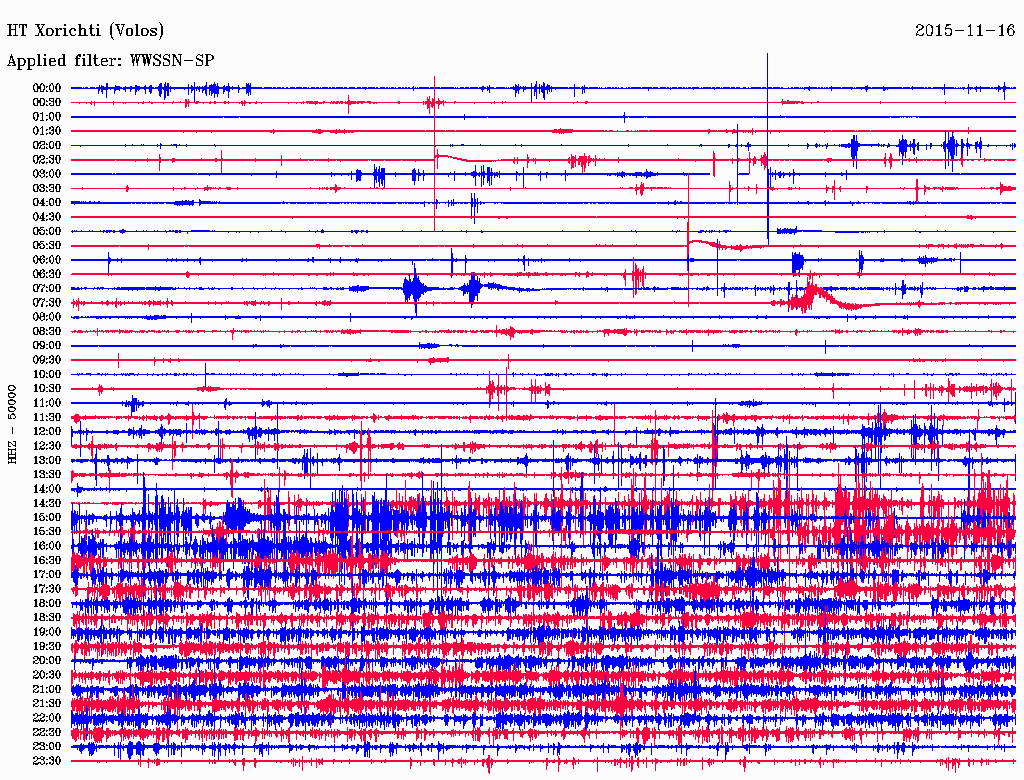Screen dimensions: 1024x780
Task: Select the 09:30 time label
Action: coord(47,360)
